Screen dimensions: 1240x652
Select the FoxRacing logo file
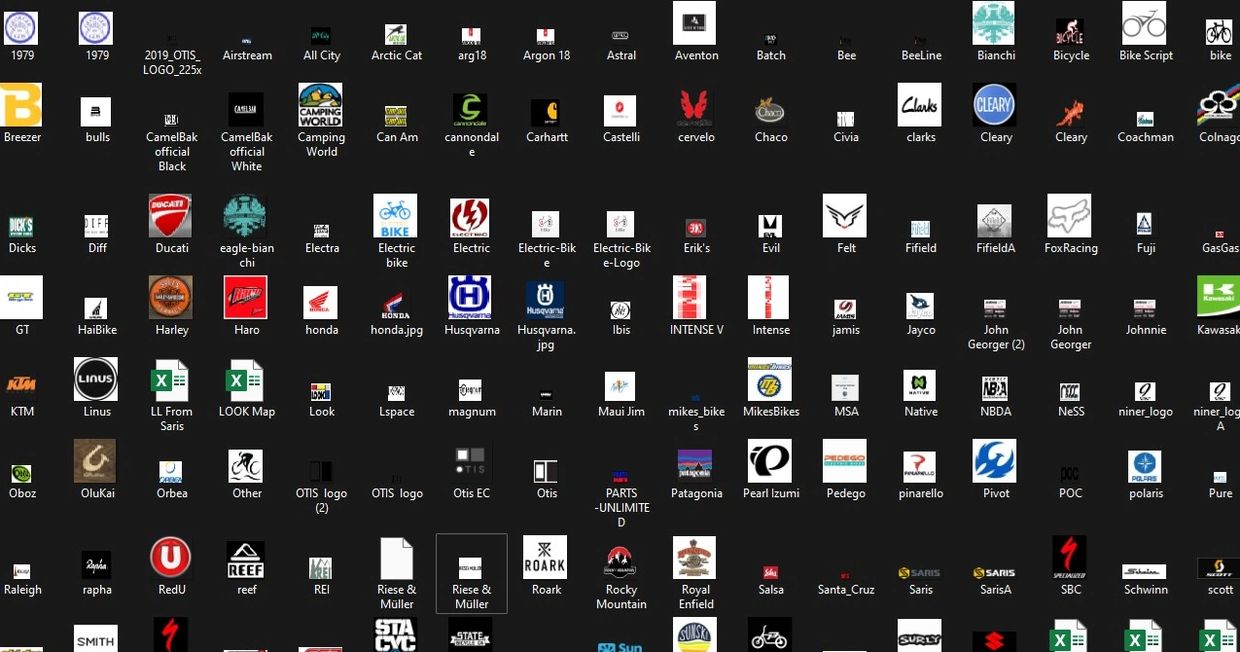click(1070, 216)
